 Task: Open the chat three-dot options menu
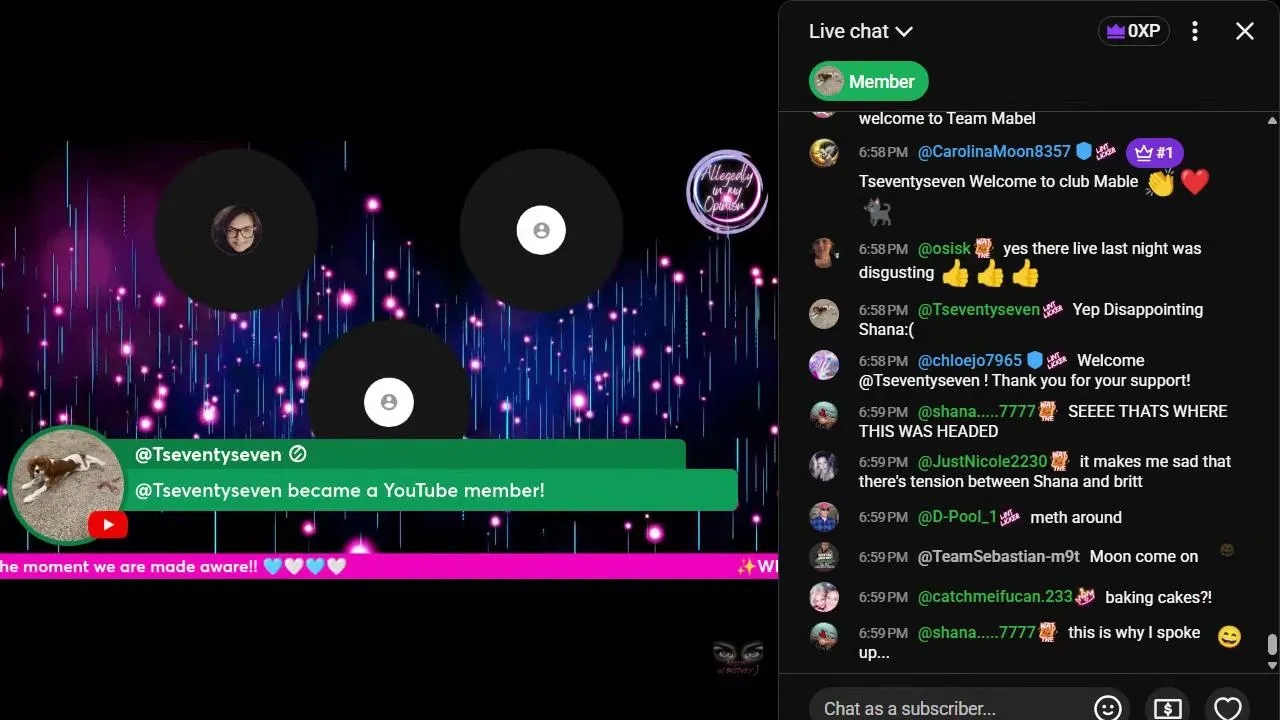(1194, 31)
